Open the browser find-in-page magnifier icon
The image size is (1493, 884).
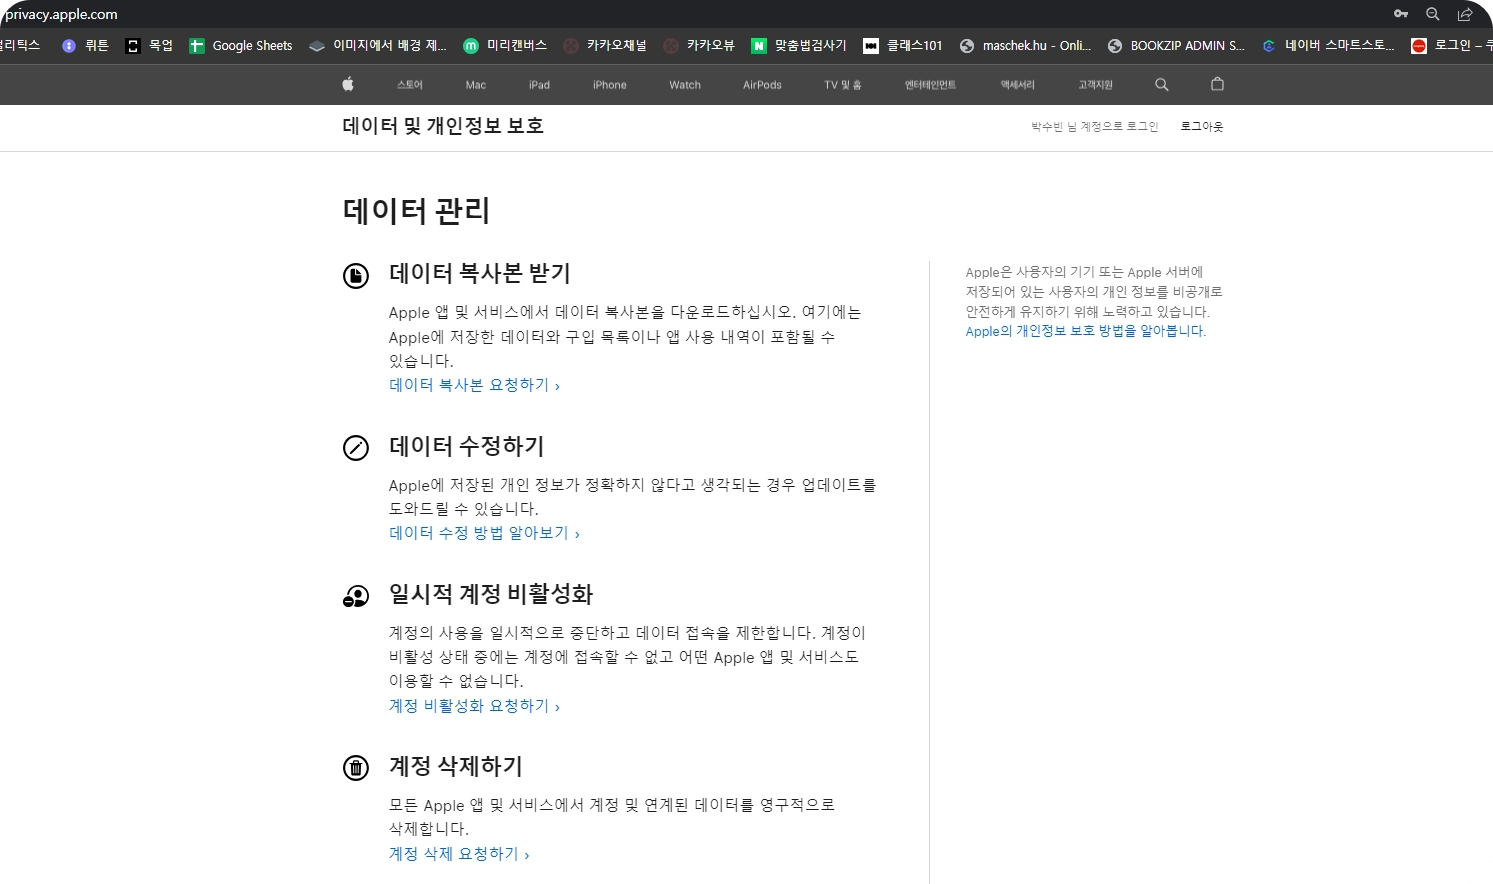1432,14
